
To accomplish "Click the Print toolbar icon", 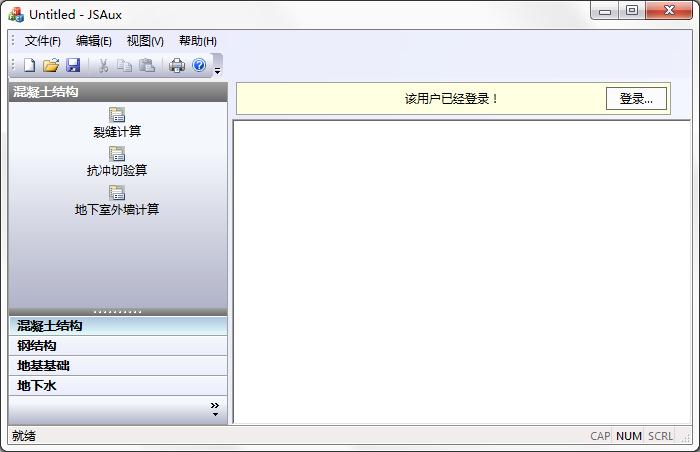I will pyautogui.click(x=177, y=65).
